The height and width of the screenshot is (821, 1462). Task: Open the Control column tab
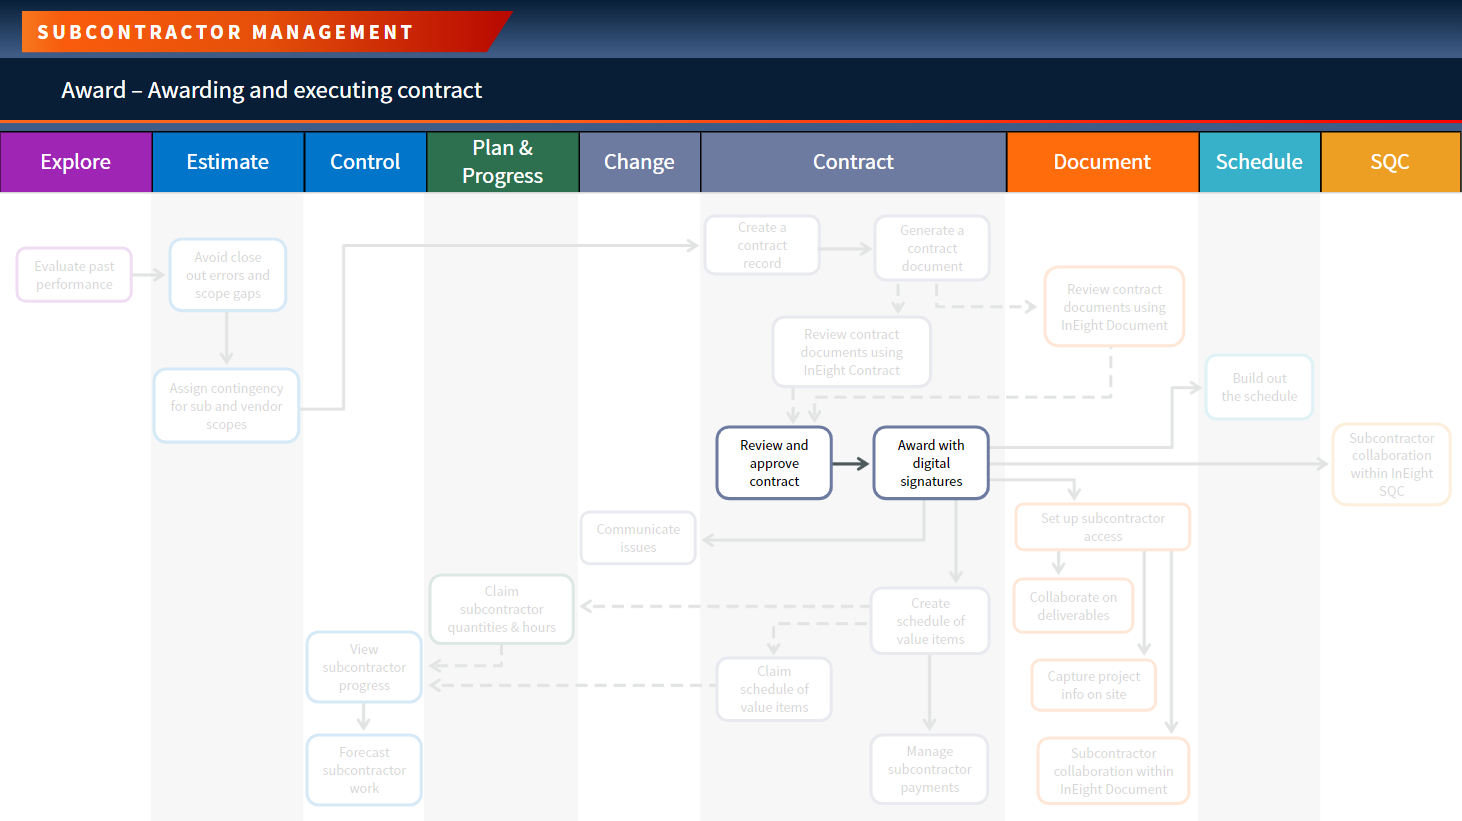point(365,162)
